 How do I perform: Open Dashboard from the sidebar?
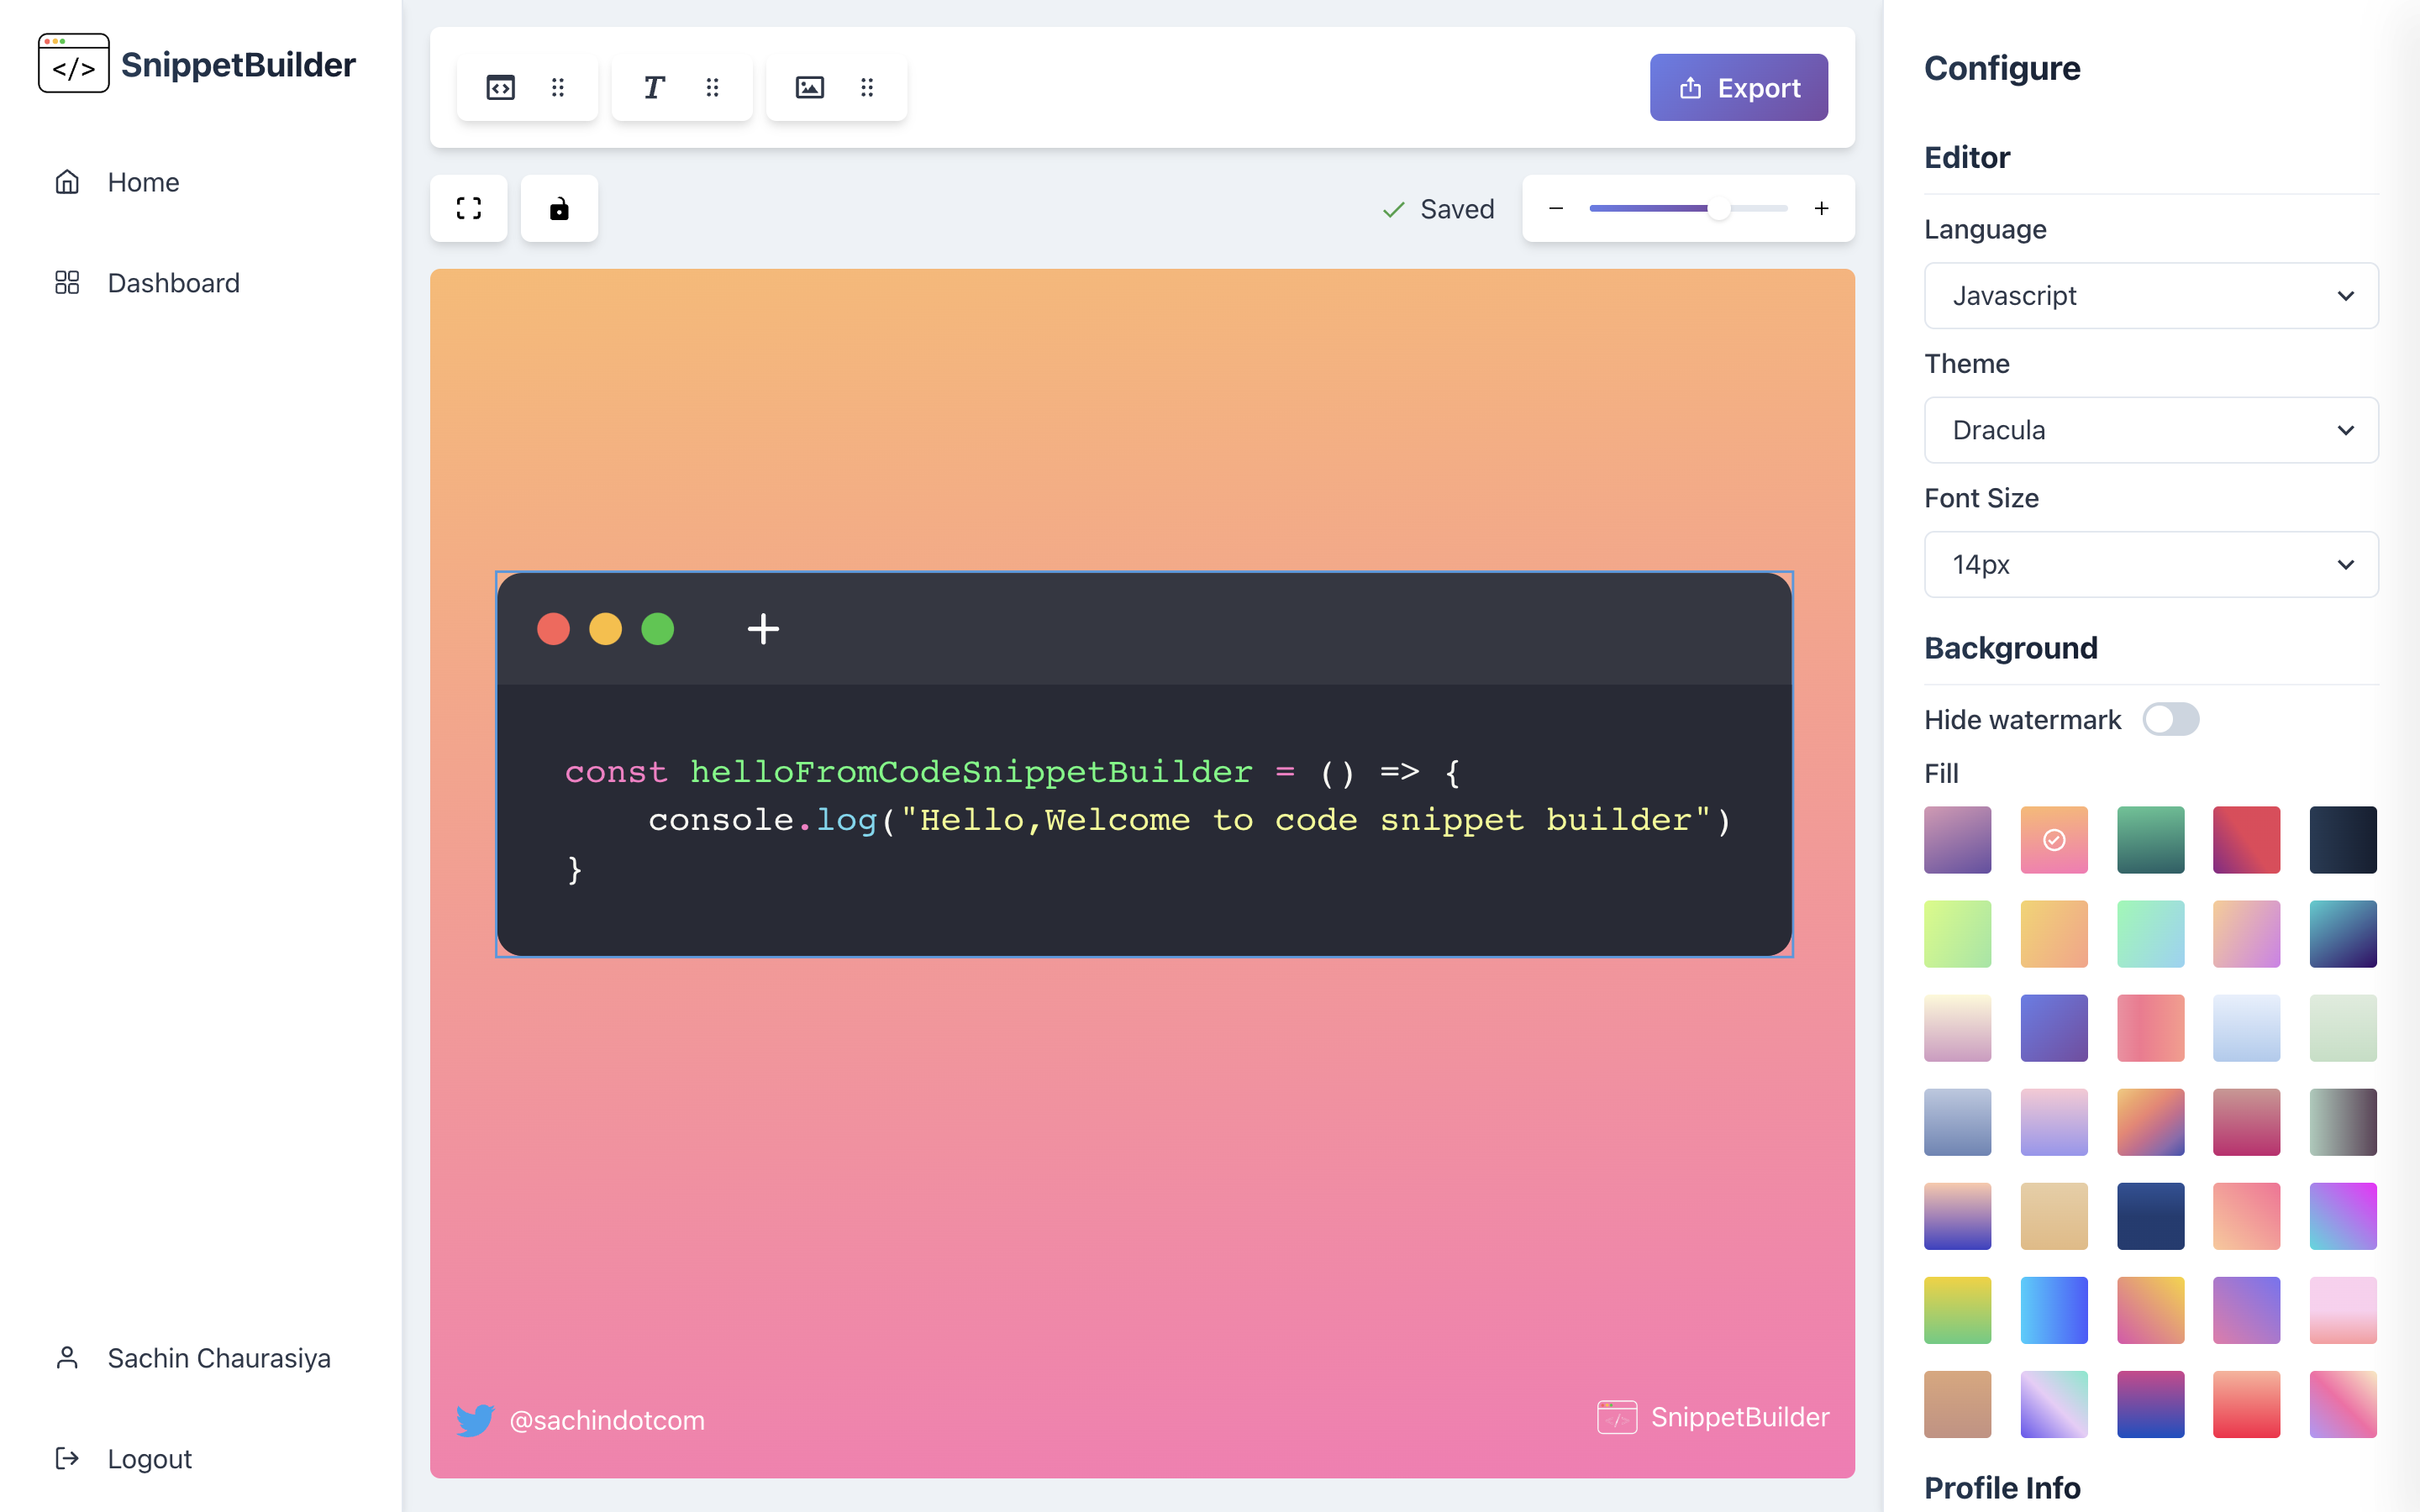coord(173,283)
